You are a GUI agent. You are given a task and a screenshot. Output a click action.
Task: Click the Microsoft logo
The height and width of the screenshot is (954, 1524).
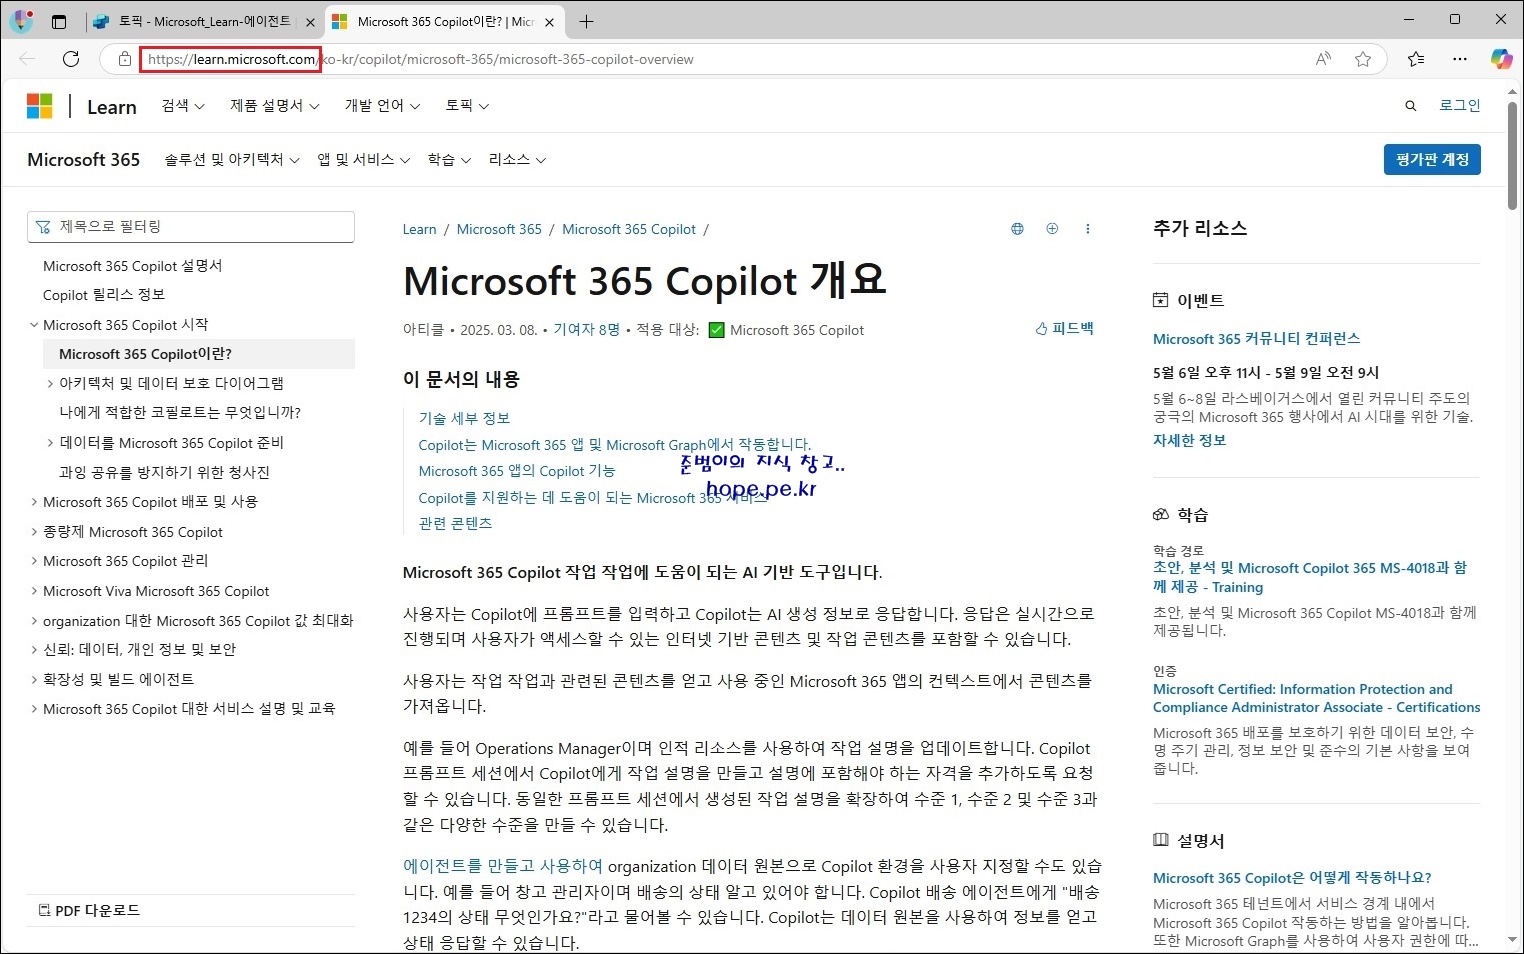[40, 106]
